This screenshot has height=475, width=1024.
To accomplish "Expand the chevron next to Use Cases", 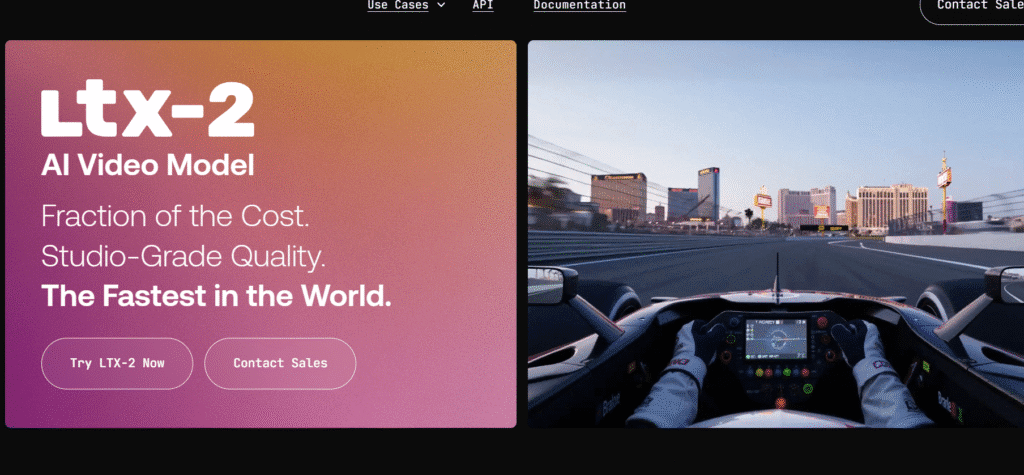I will pos(441,5).
